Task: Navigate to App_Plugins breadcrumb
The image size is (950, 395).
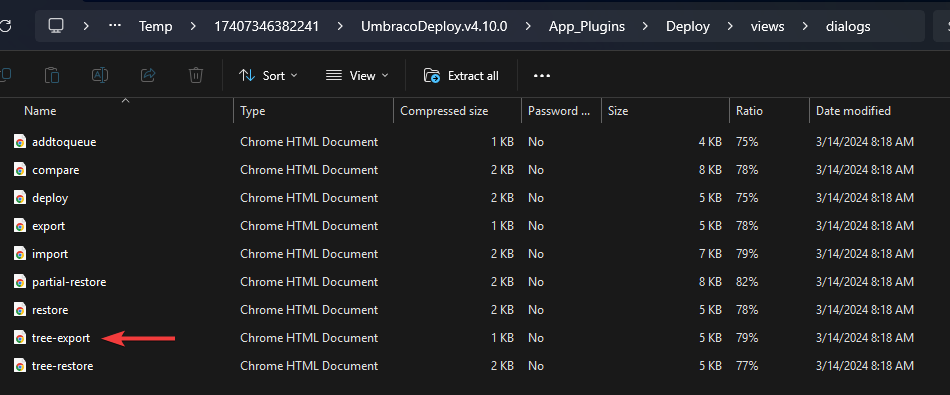Action: click(x=587, y=26)
